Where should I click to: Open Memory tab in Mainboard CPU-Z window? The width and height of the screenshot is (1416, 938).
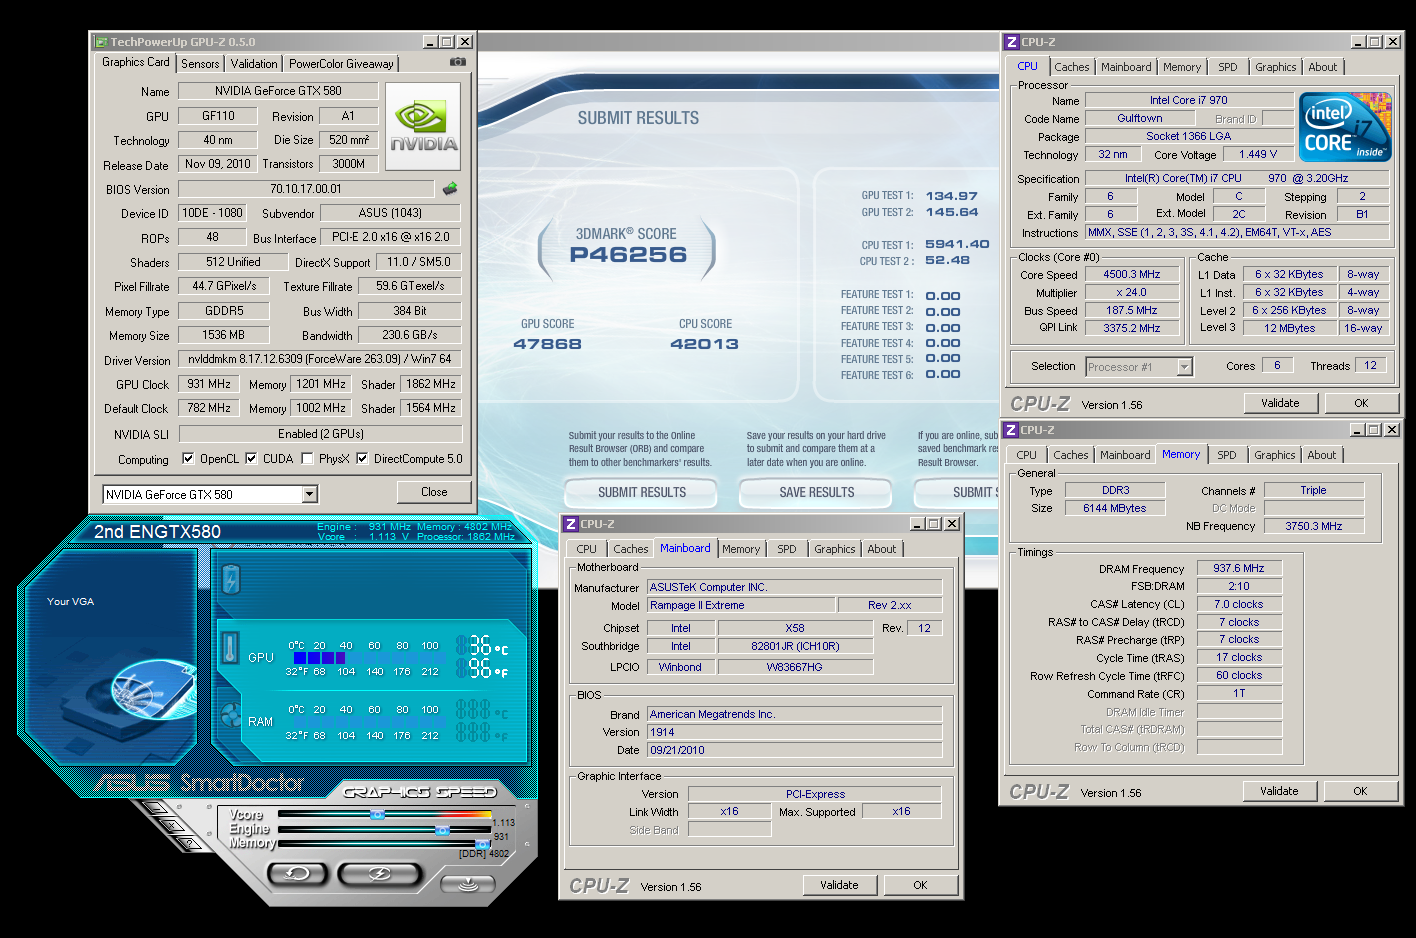[x=741, y=549]
